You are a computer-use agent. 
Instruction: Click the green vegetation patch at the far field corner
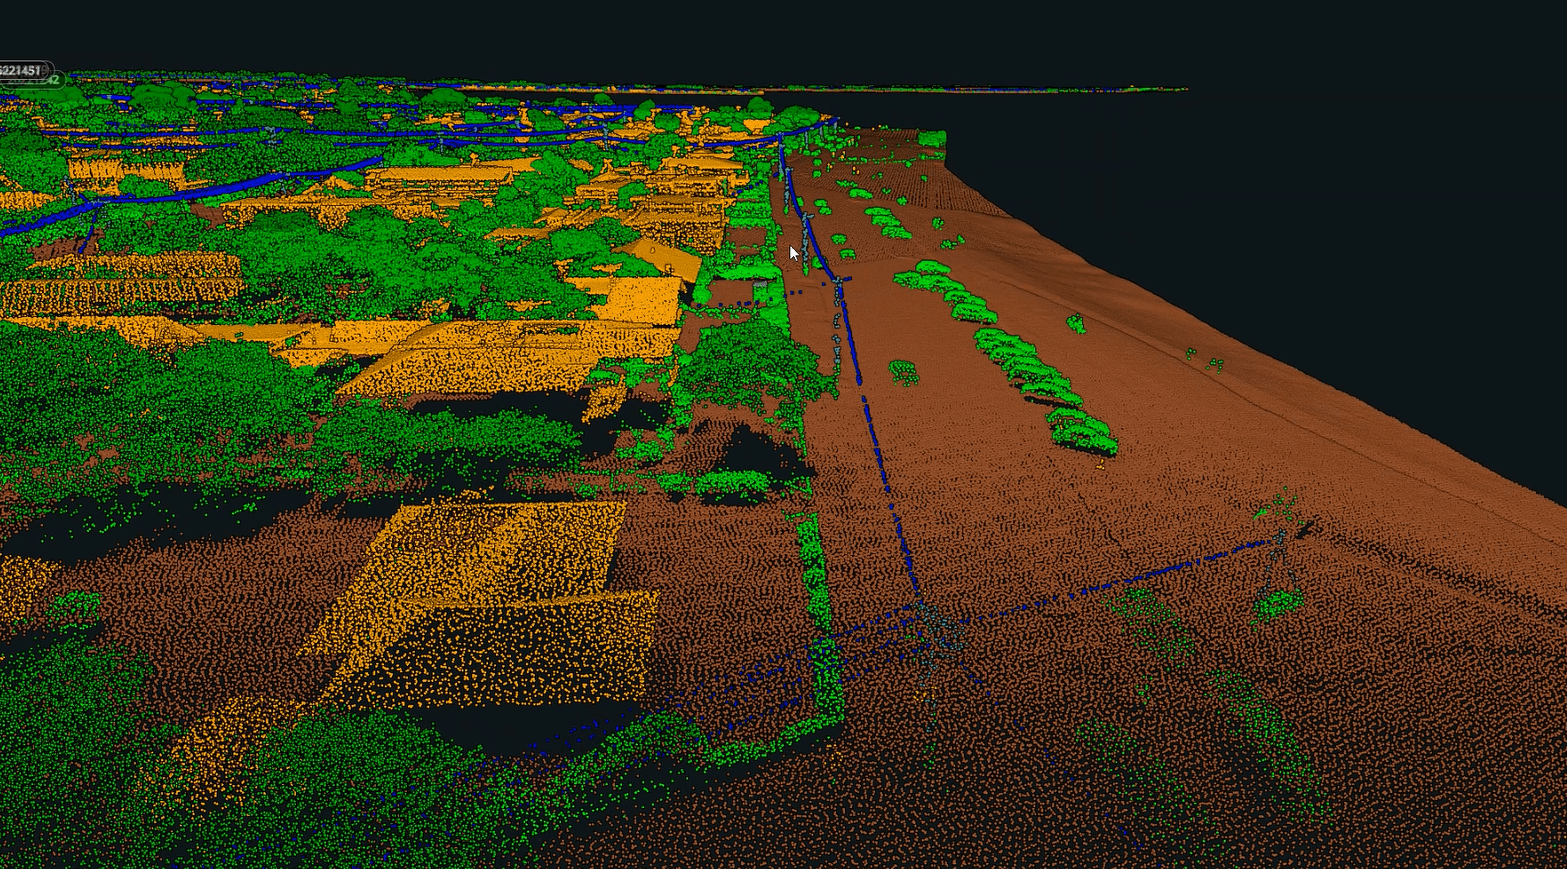931,138
